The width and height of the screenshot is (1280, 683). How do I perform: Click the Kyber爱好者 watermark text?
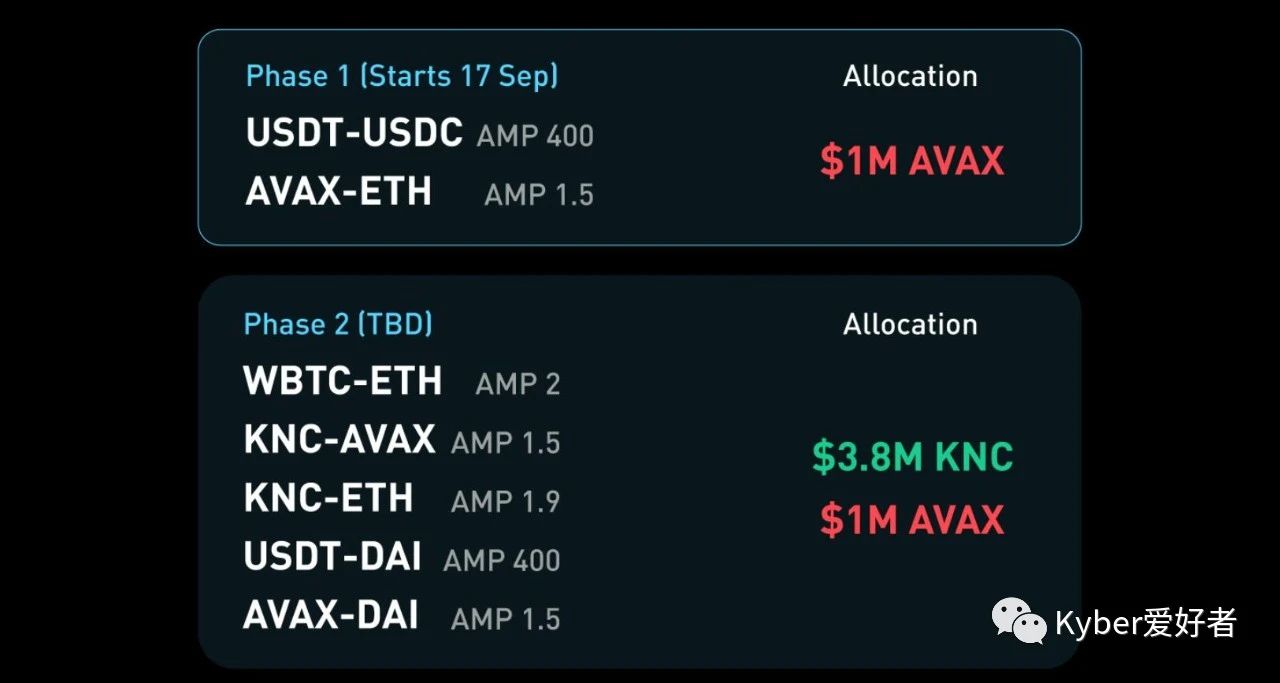(x=1146, y=623)
